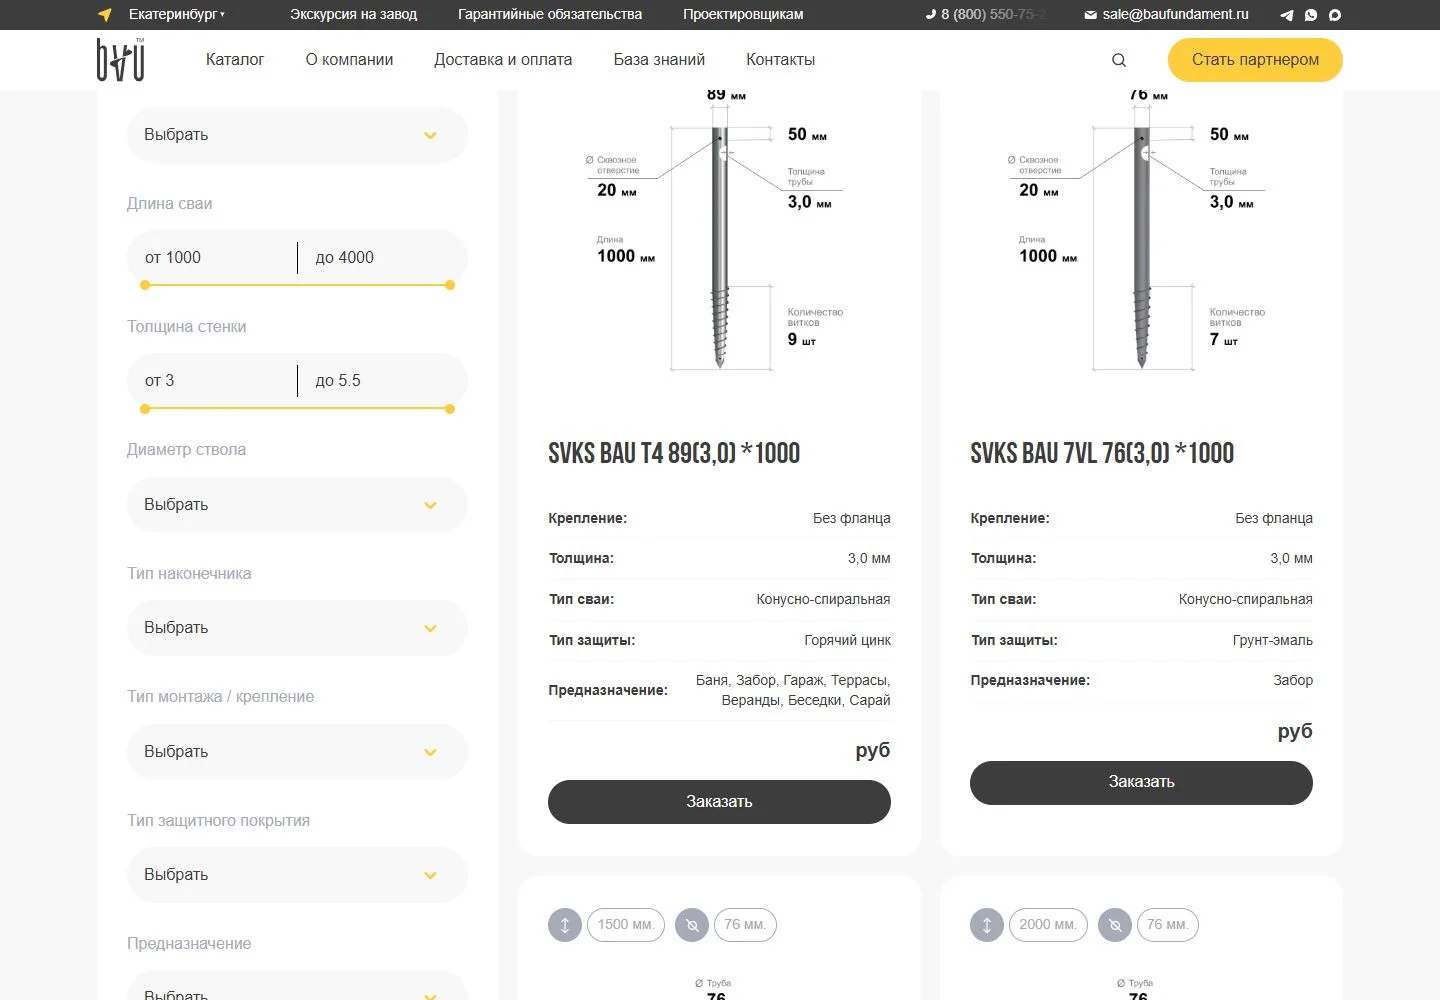This screenshot has width=1440, height=1000.
Task: Click the от 1000 length field
Action: (x=212, y=258)
